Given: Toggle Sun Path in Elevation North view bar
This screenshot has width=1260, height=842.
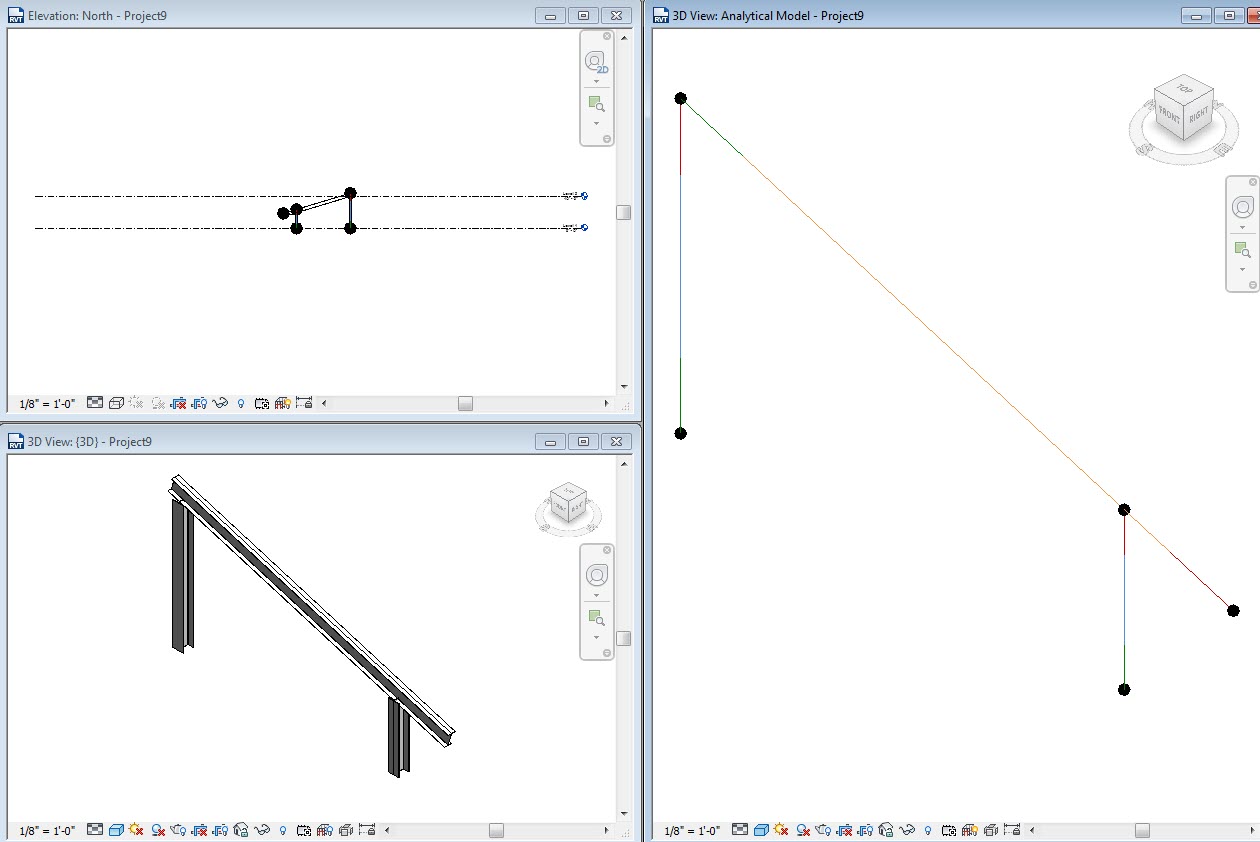Looking at the screenshot, I should click(136, 403).
